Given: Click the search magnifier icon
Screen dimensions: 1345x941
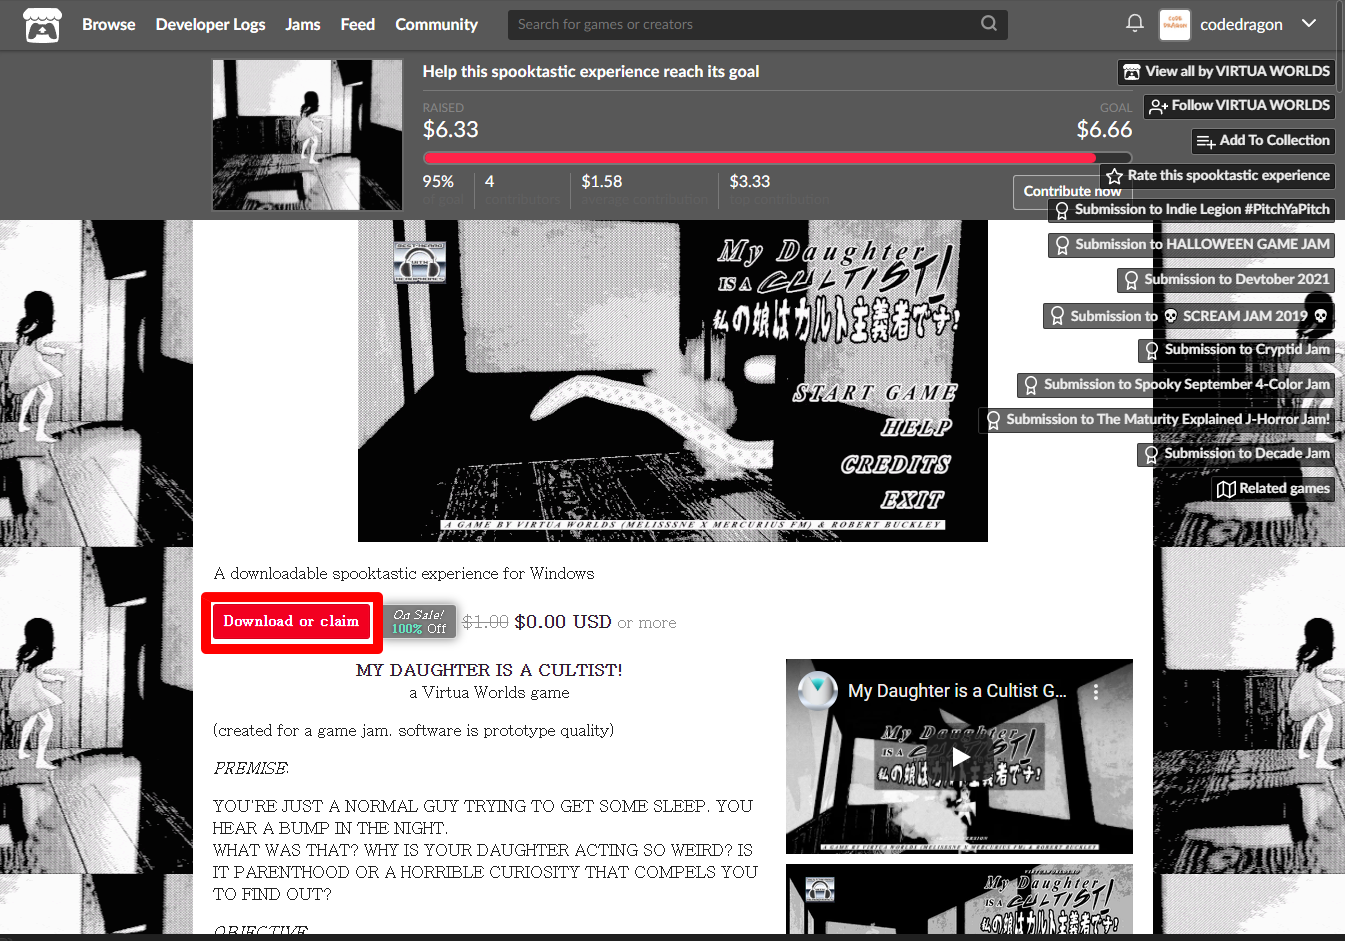Looking at the screenshot, I should pos(988,24).
